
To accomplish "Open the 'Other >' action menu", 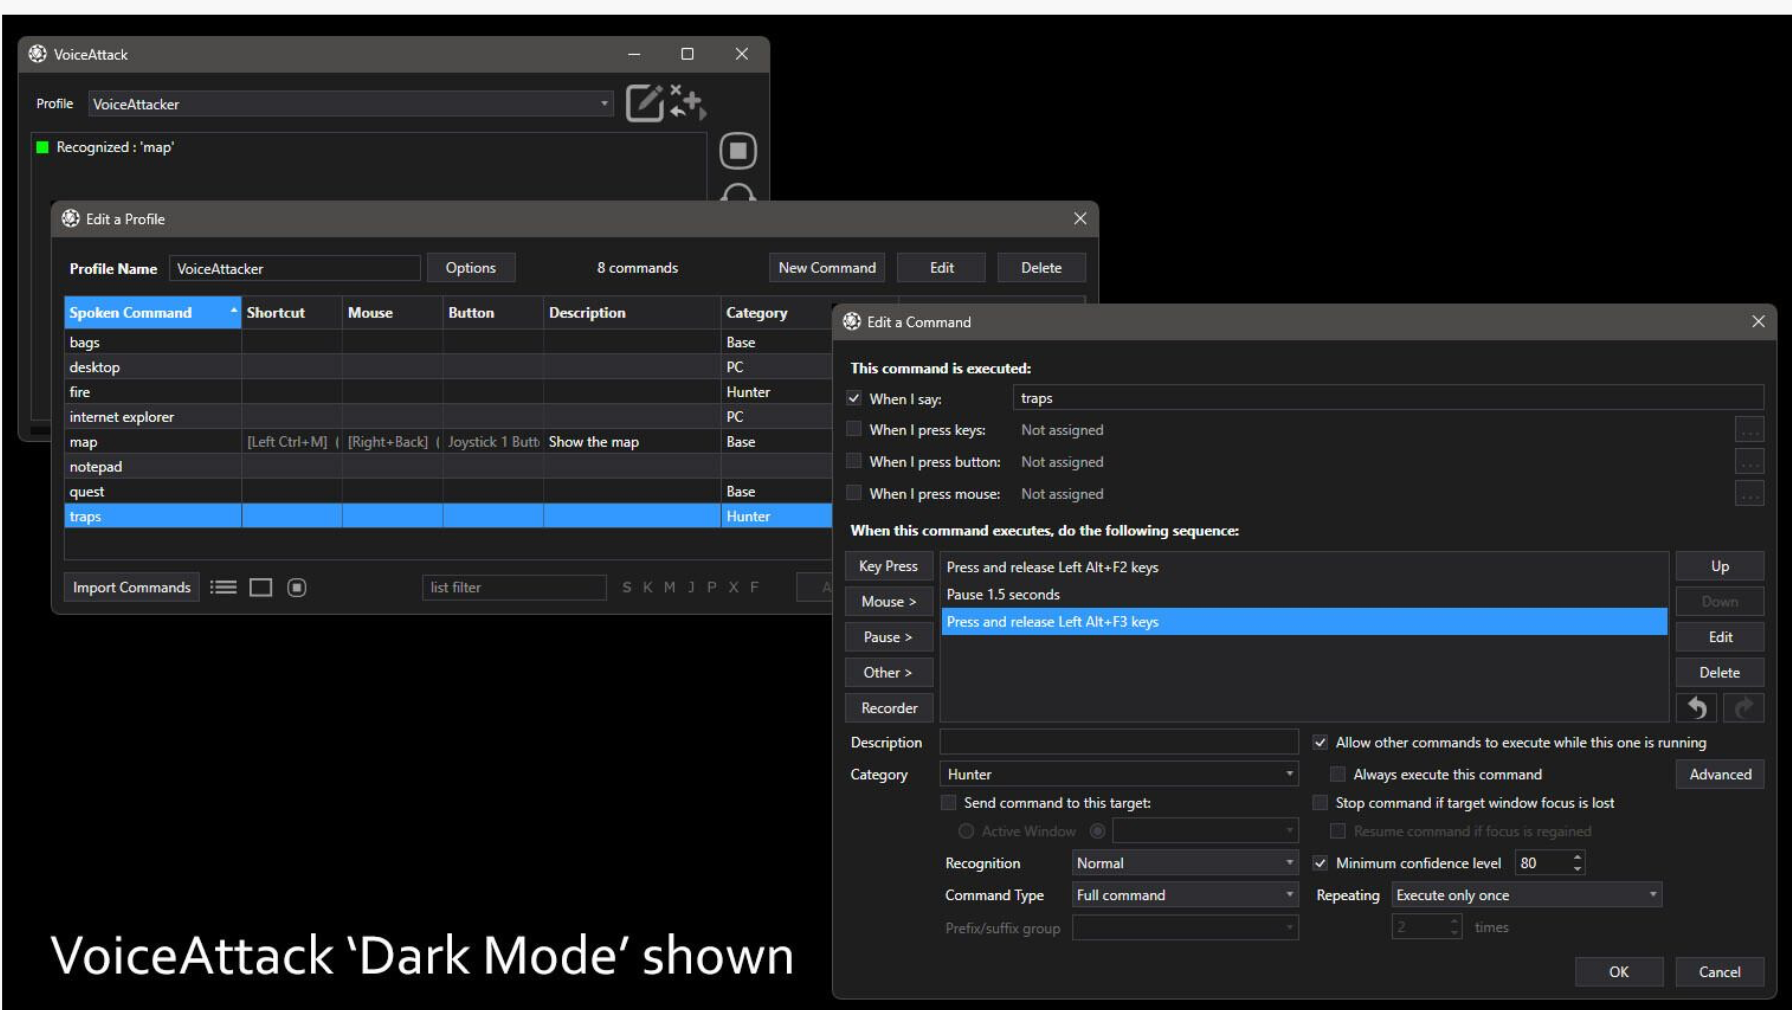I will pos(888,672).
